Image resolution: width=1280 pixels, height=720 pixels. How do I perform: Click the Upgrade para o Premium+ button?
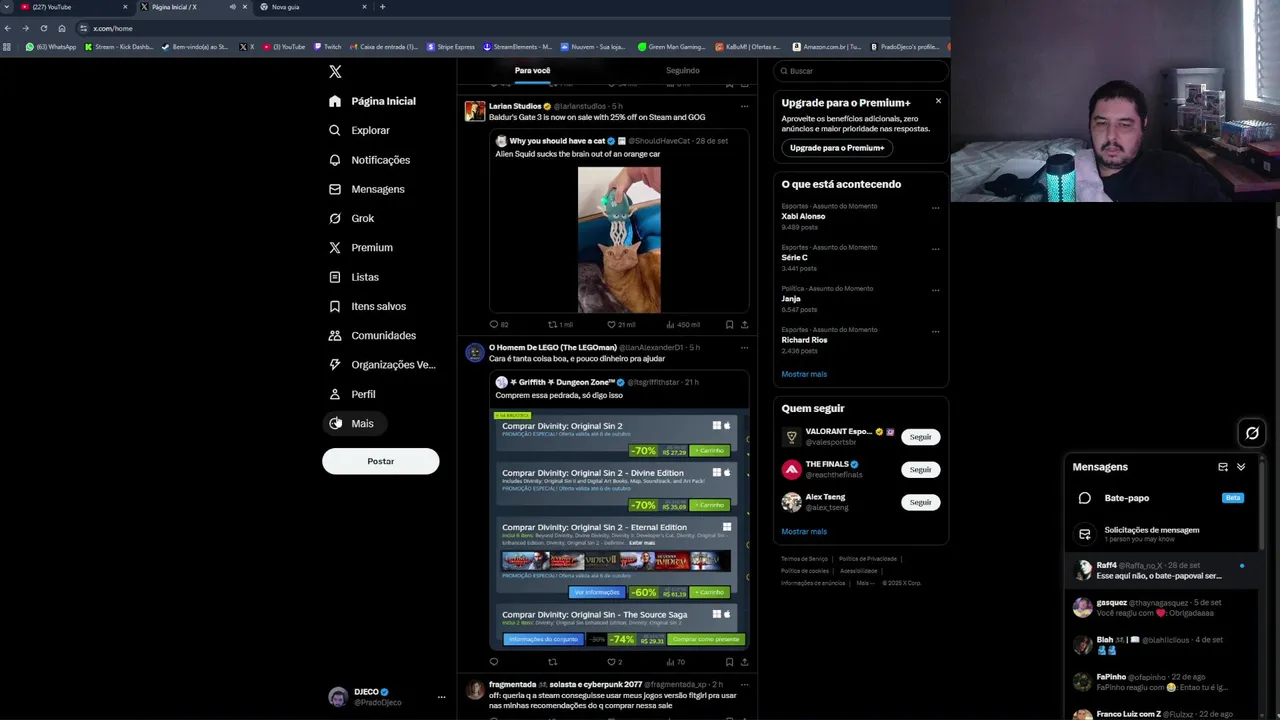coord(837,148)
